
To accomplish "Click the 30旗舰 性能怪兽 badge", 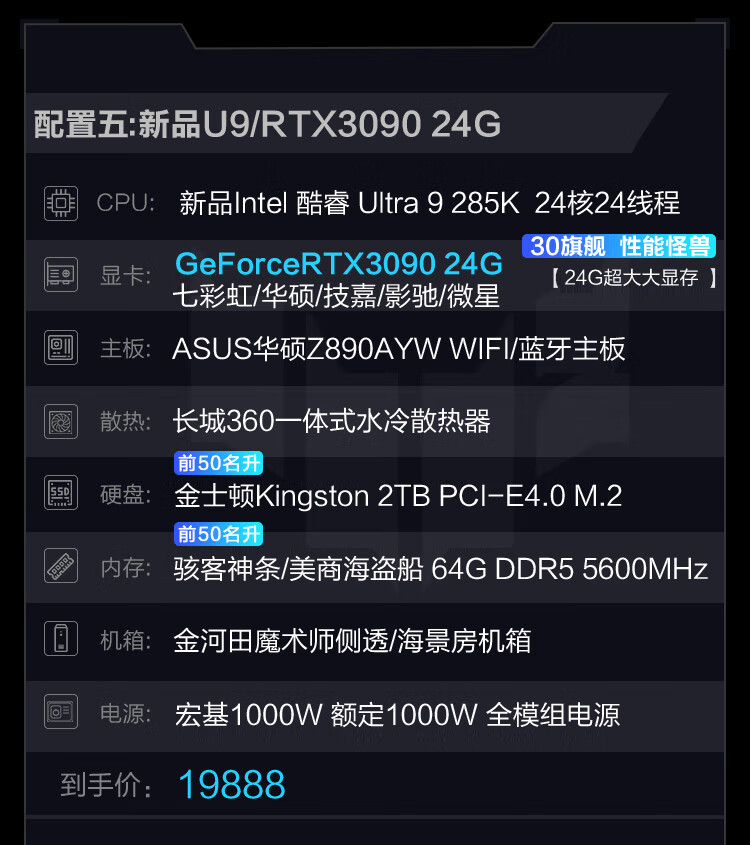I will pyautogui.click(x=620, y=246).
